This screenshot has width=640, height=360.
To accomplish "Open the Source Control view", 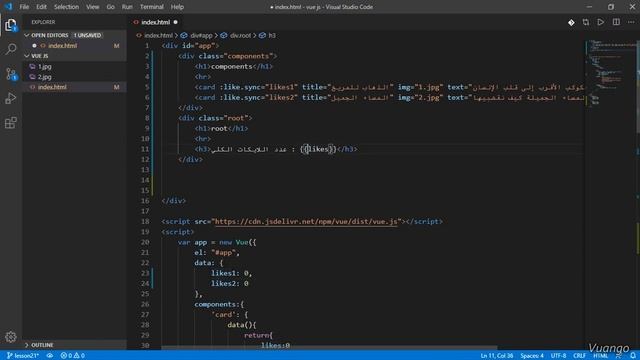I will click(11, 74).
